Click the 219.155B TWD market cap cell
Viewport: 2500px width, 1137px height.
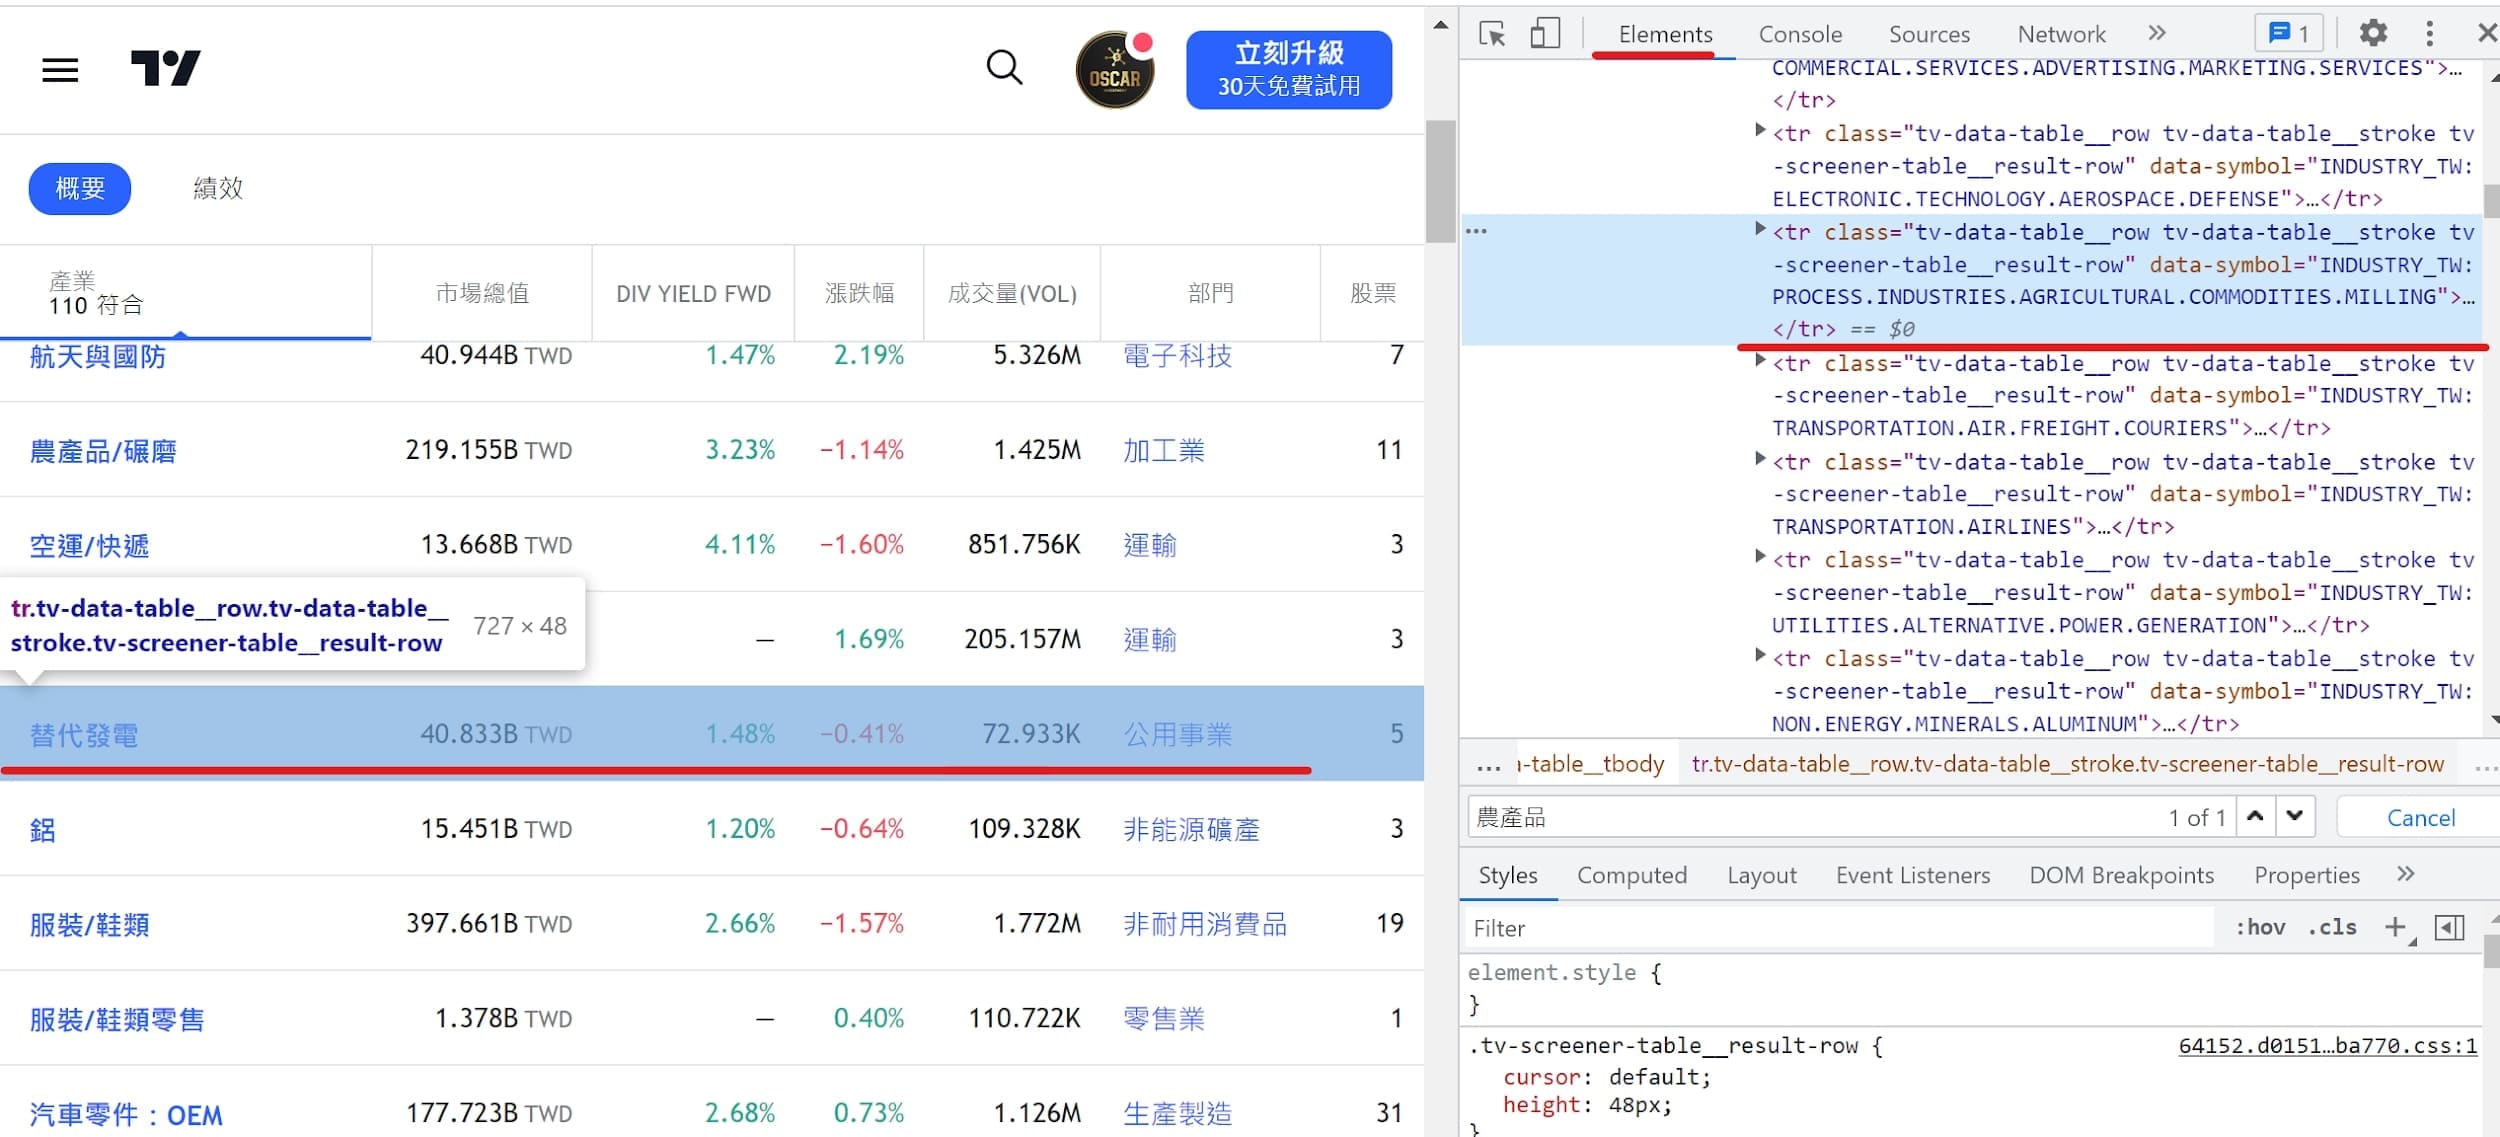489,450
